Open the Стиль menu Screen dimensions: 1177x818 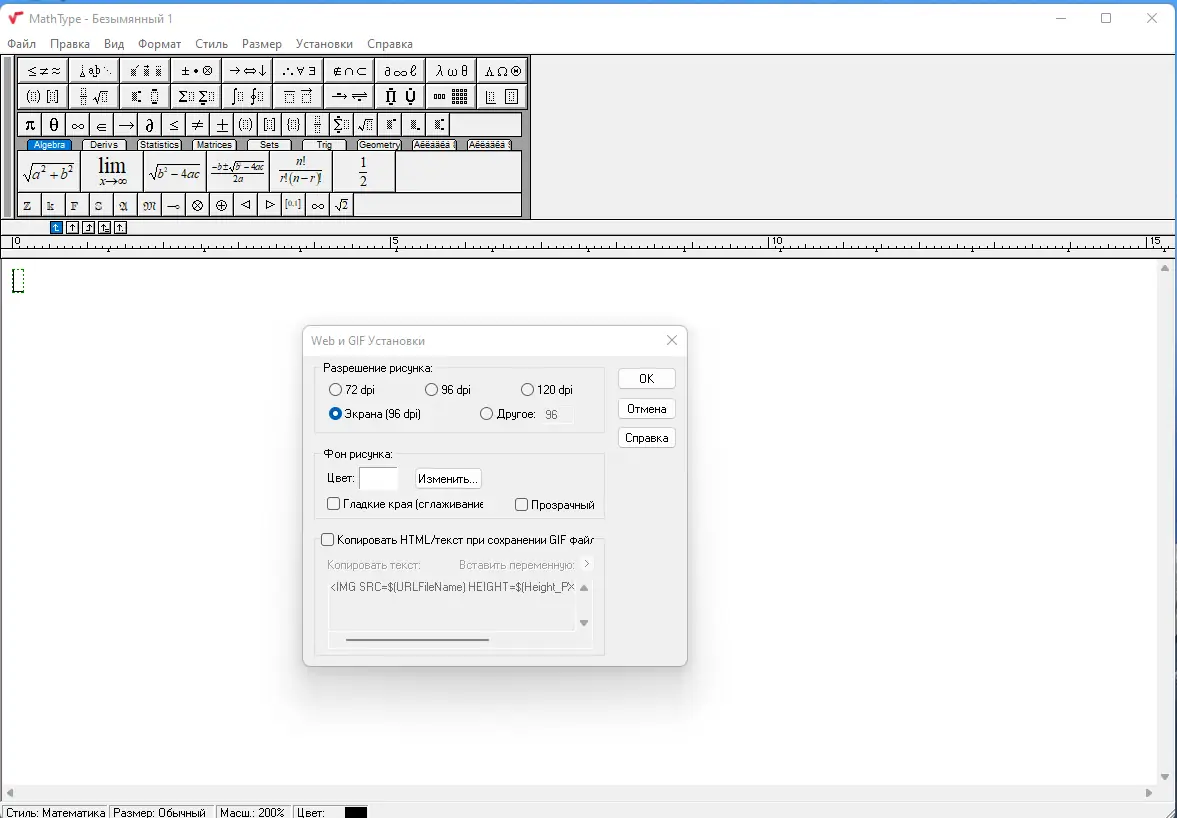coord(212,44)
